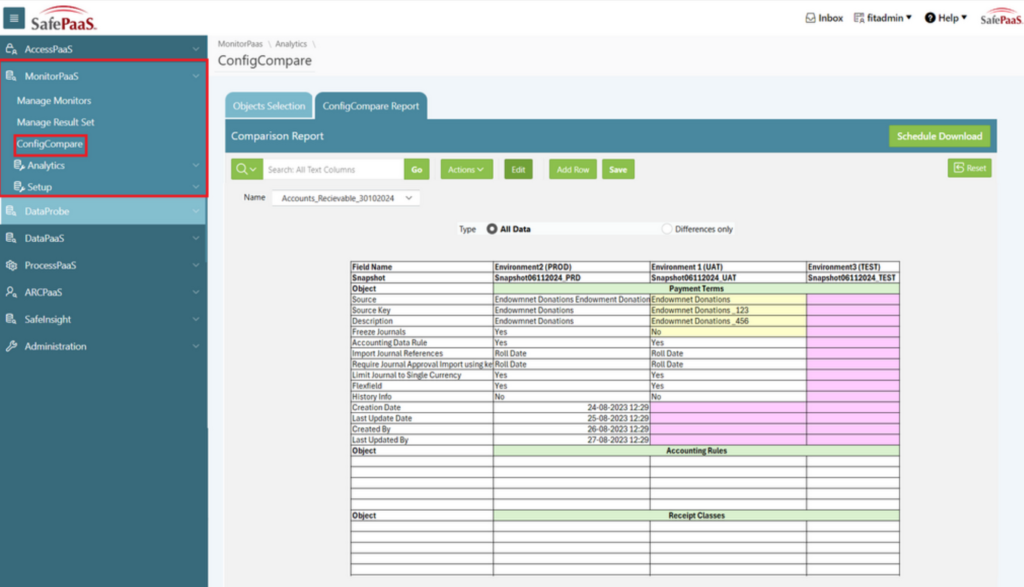
Task: Click the Schedule Download button
Action: tap(939, 136)
